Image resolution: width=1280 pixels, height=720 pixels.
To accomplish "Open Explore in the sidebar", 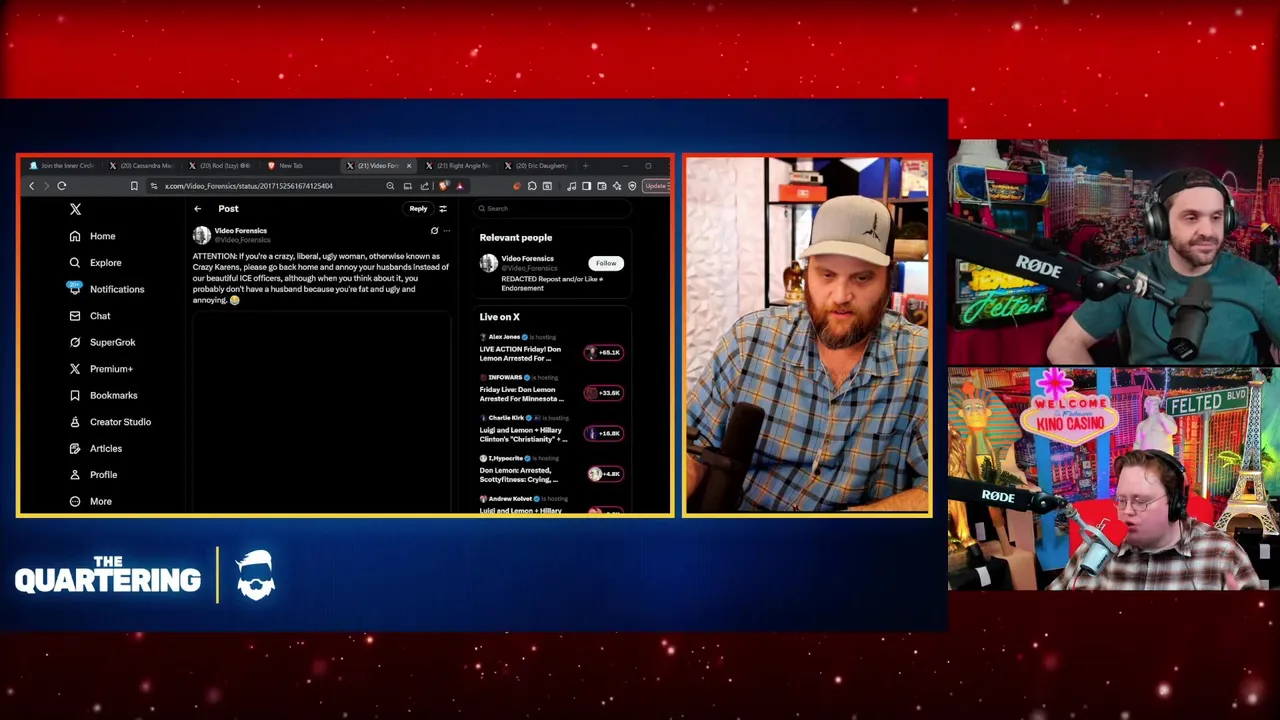I will pyautogui.click(x=95, y=263).
